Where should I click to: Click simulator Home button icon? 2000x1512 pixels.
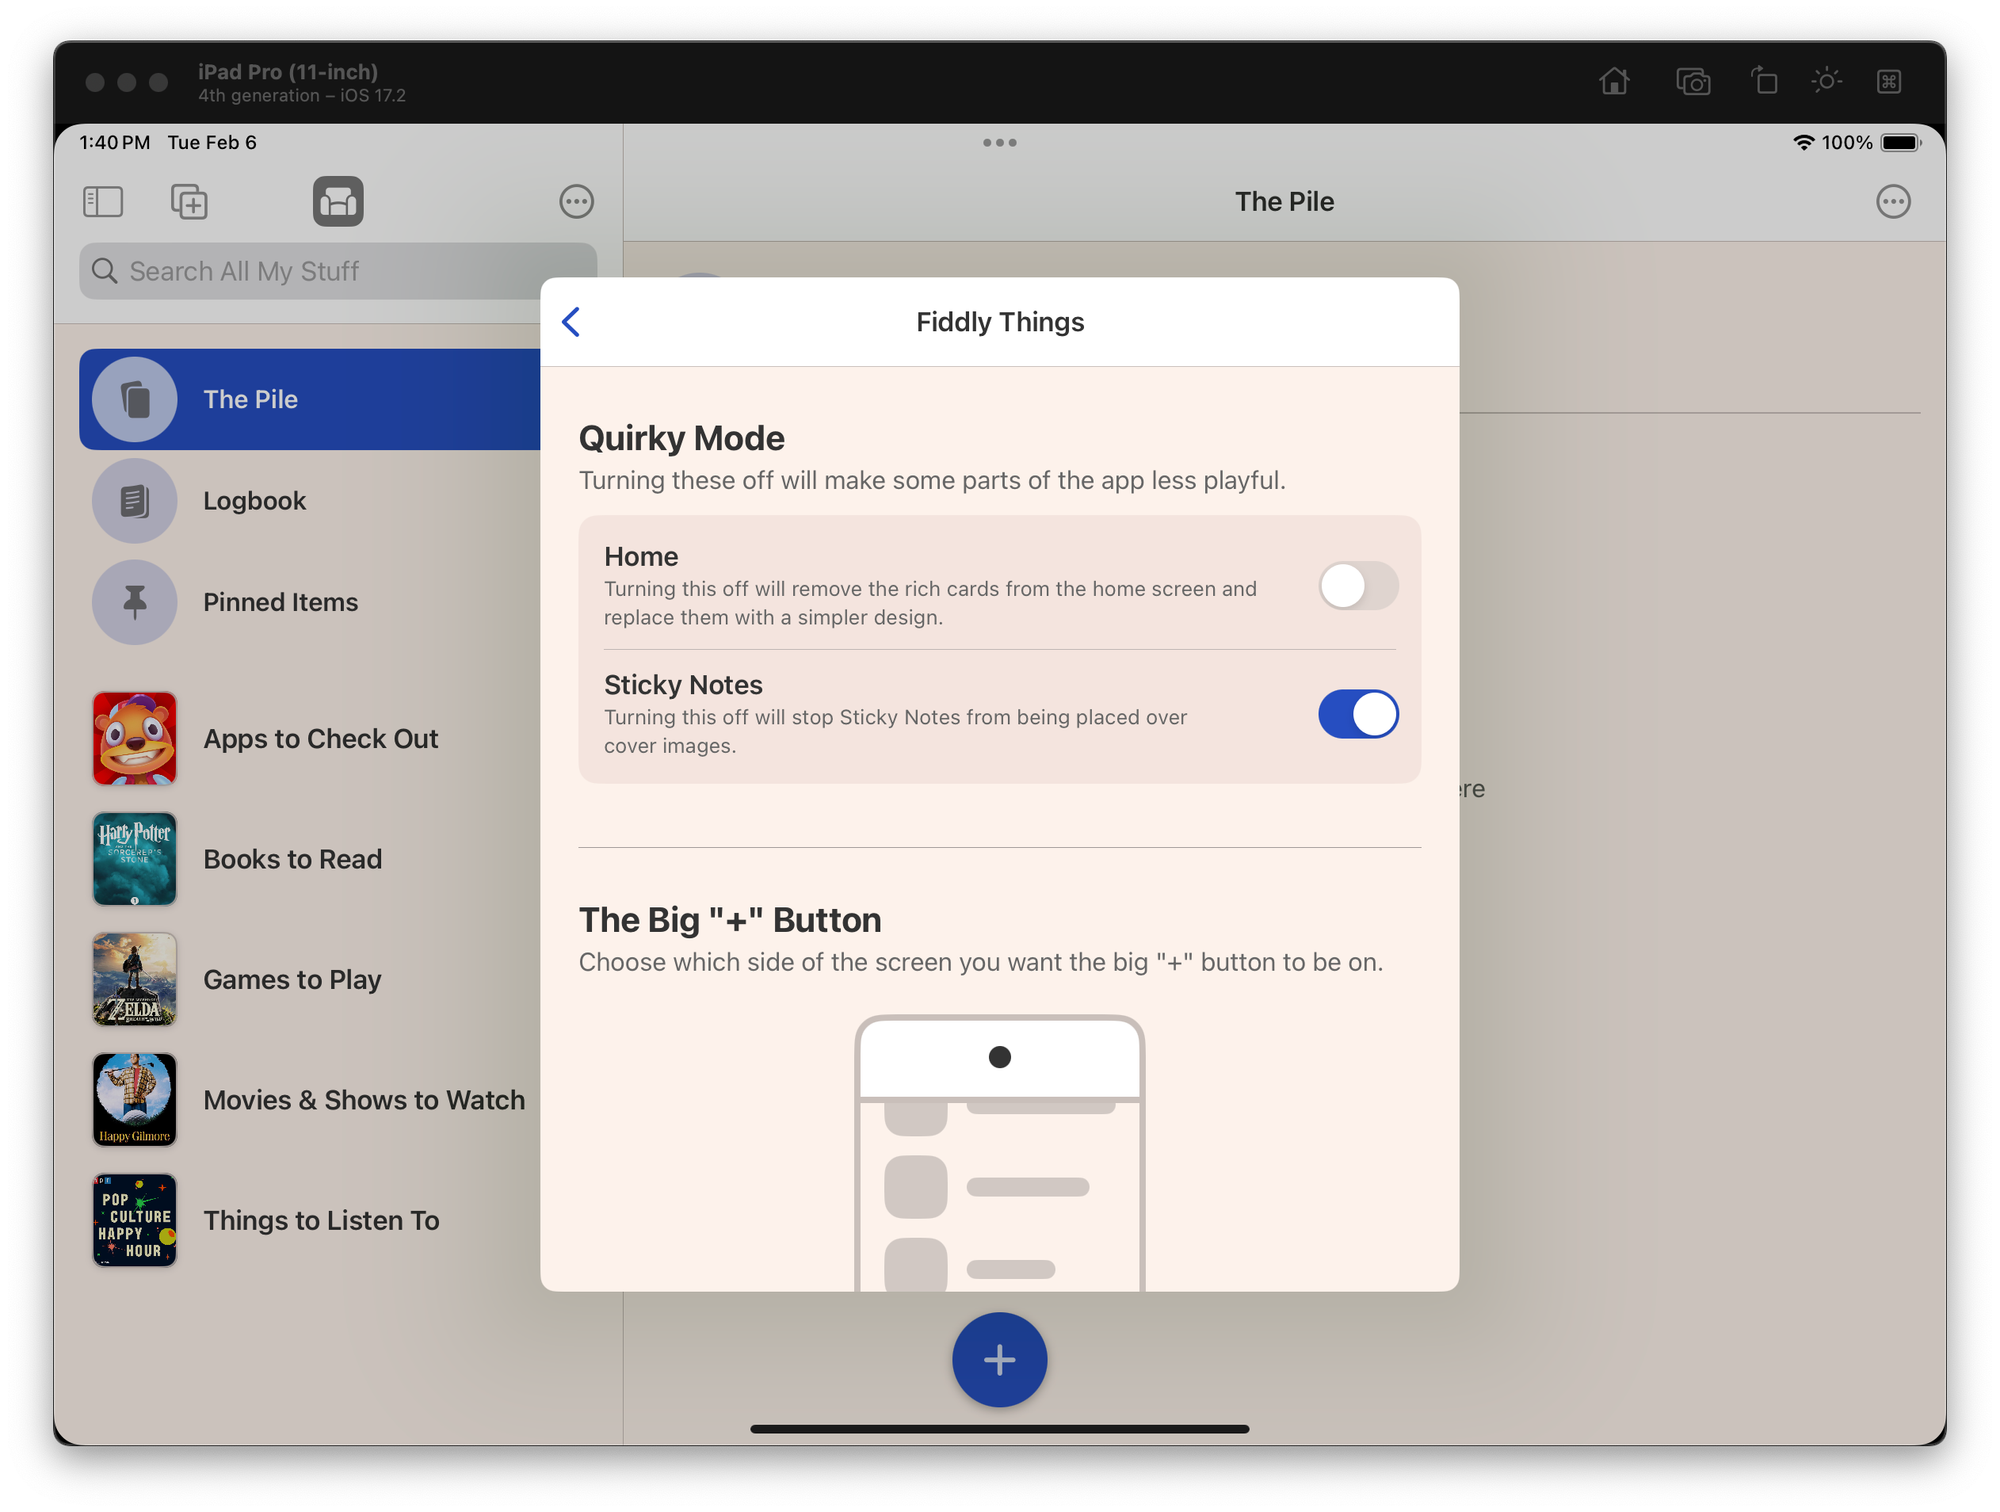(x=1614, y=81)
